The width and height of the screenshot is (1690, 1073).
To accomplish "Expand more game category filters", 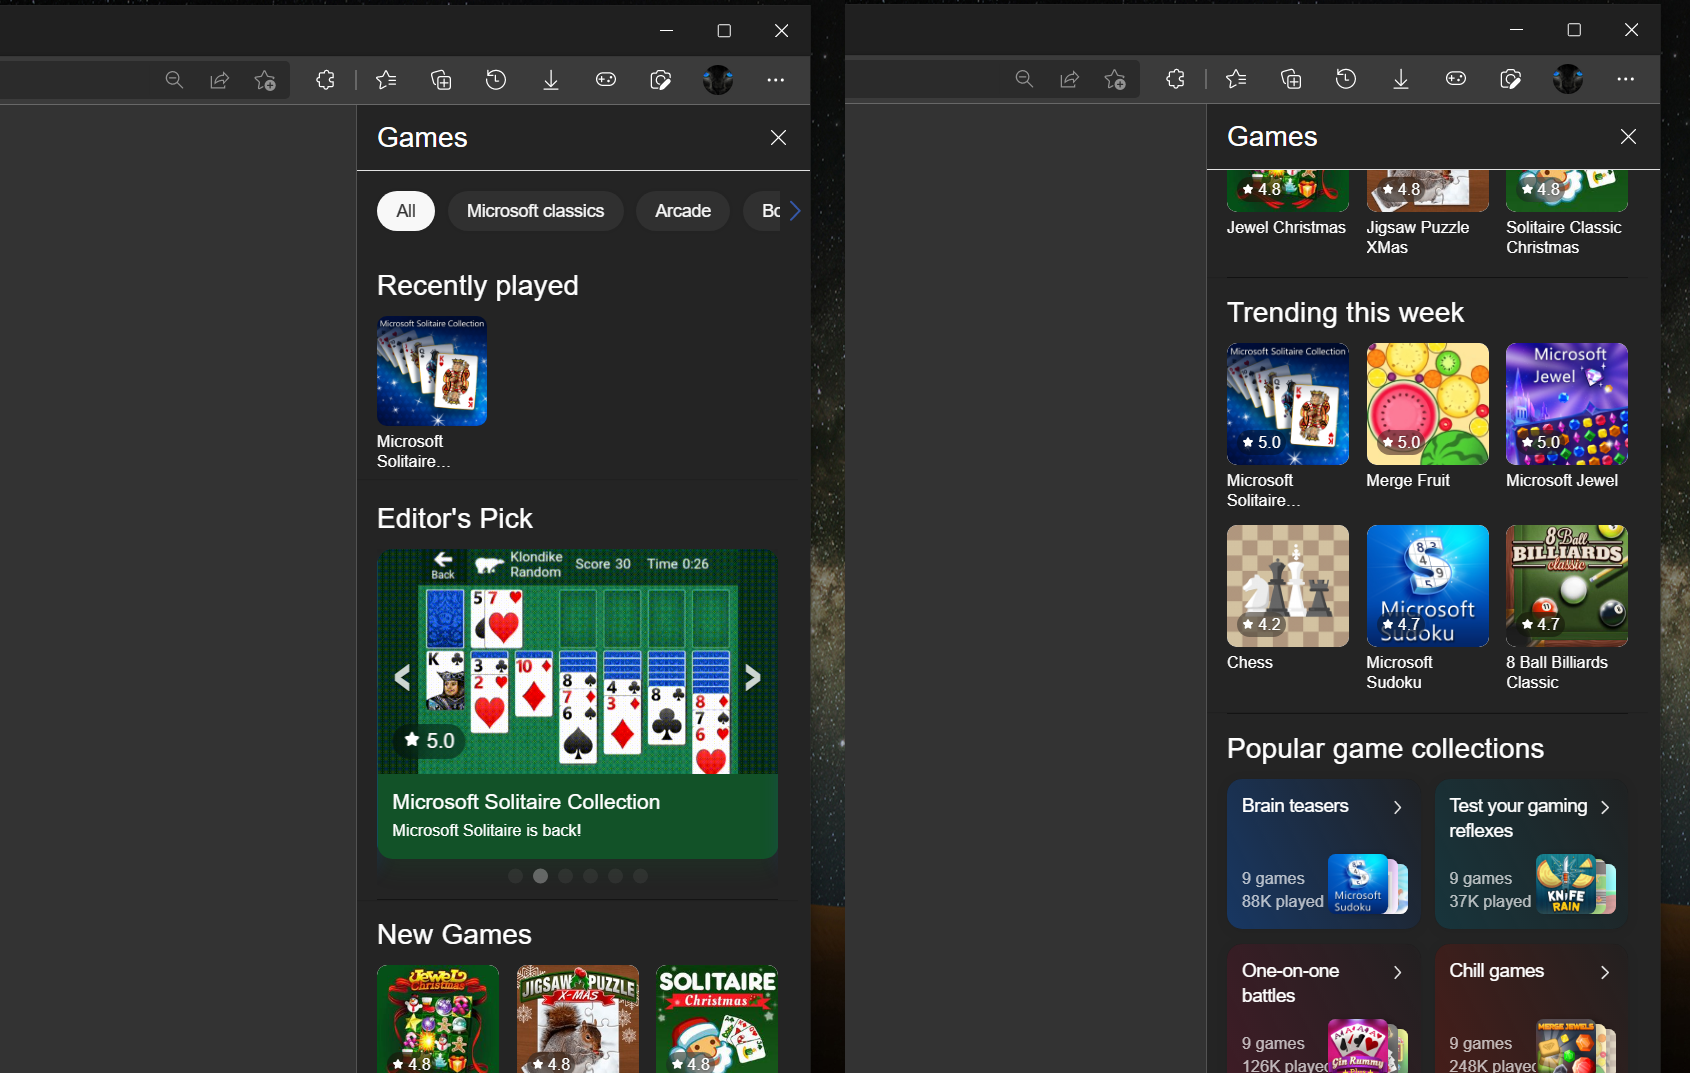I will click(x=794, y=211).
